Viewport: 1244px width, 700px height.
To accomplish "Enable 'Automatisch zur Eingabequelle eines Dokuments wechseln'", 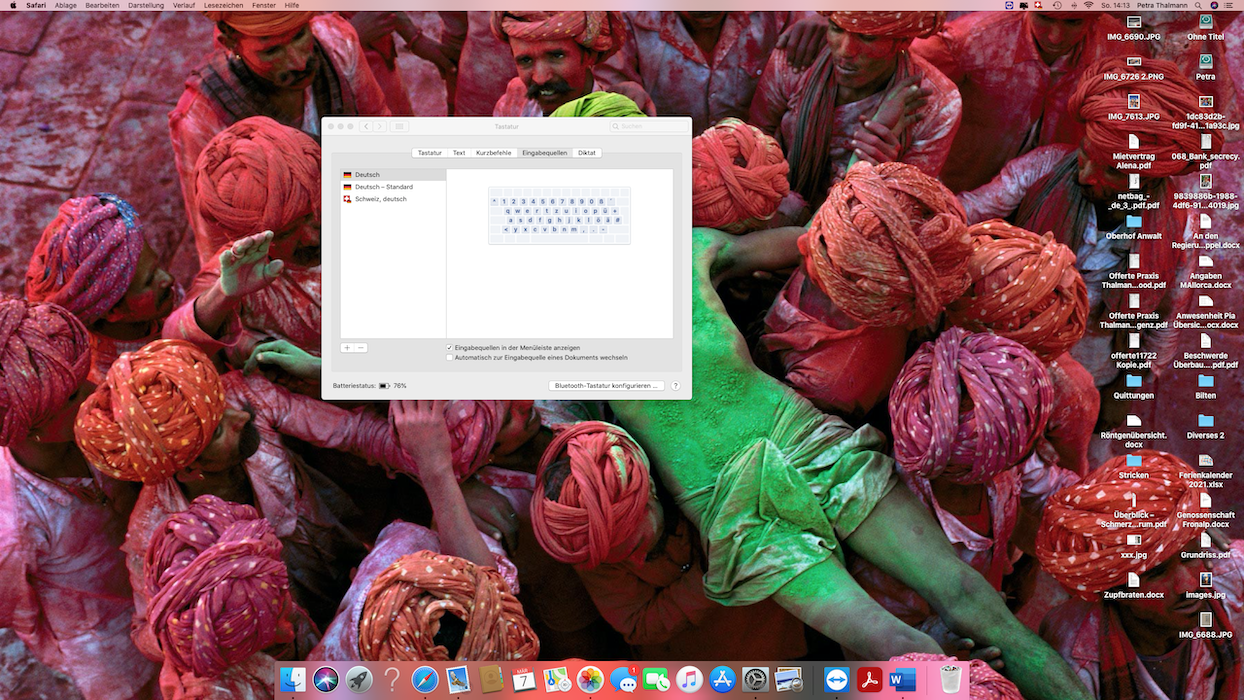I will 450,357.
